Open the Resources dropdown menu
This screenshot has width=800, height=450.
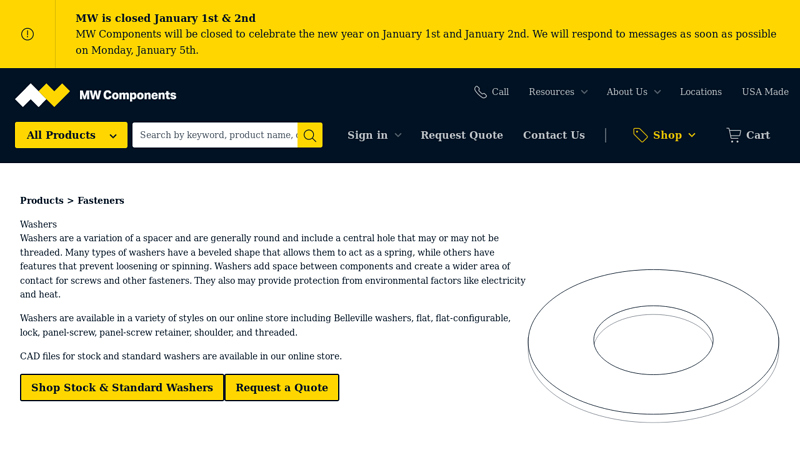pyautogui.click(x=558, y=92)
